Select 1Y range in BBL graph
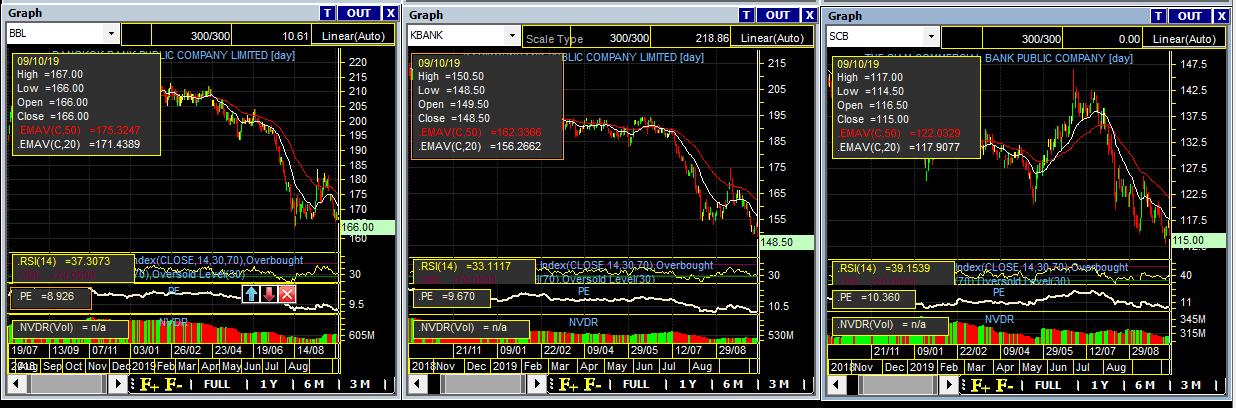This screenshot has height=408, width=1236. [x=268, y=384]
